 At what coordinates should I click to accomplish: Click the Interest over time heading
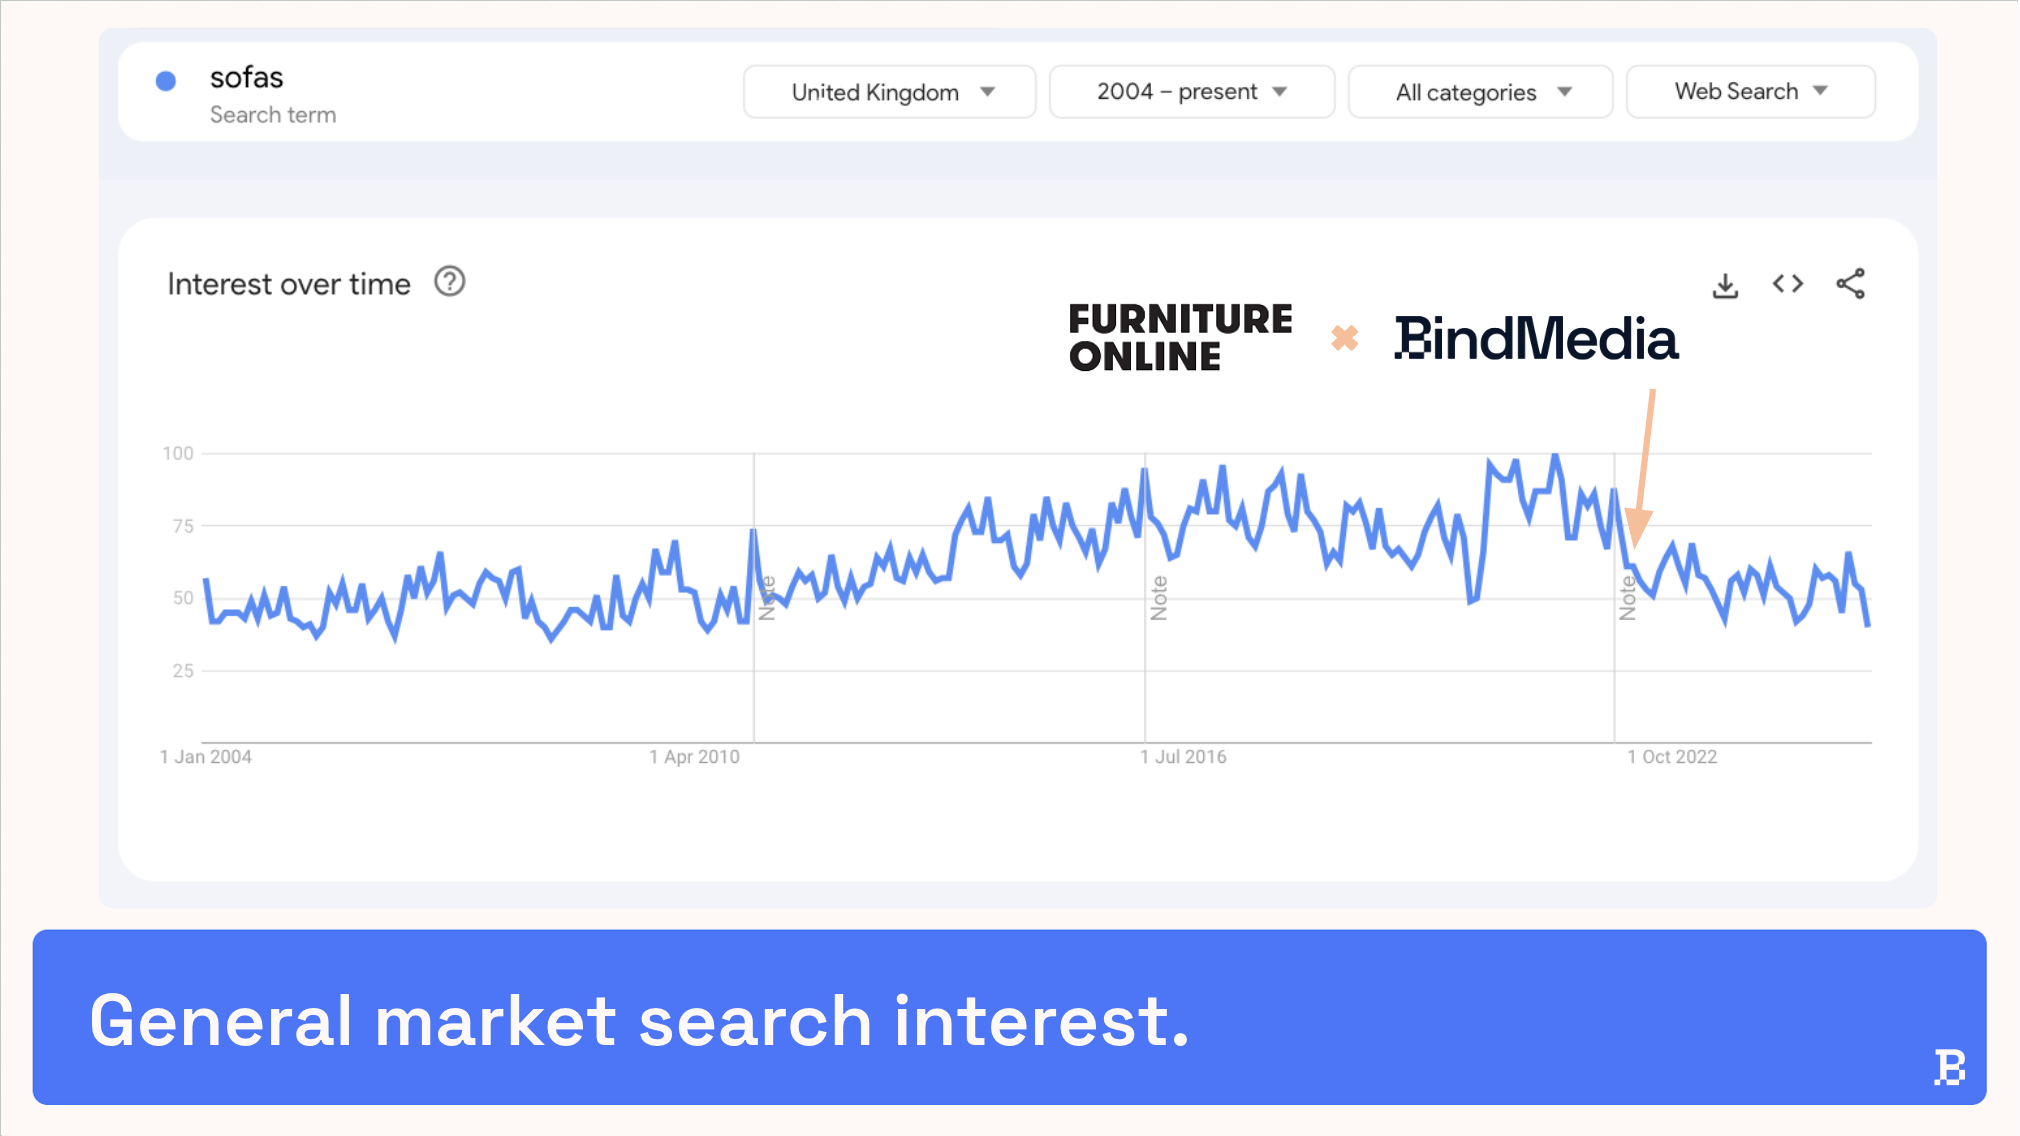pyautogui.click(x=289, y=284)
